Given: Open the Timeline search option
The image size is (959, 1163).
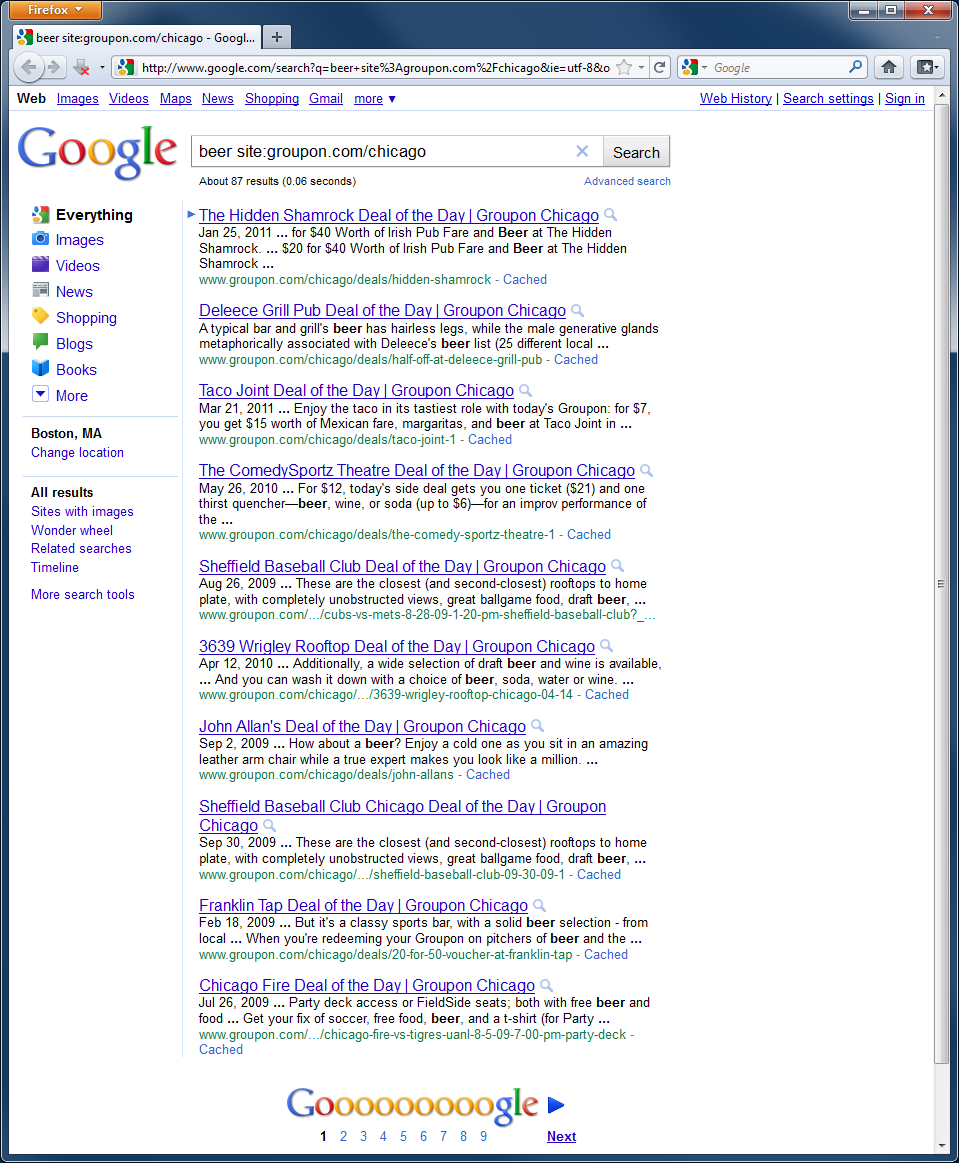Looking at the screenshot, I should (x=55, y=567).
